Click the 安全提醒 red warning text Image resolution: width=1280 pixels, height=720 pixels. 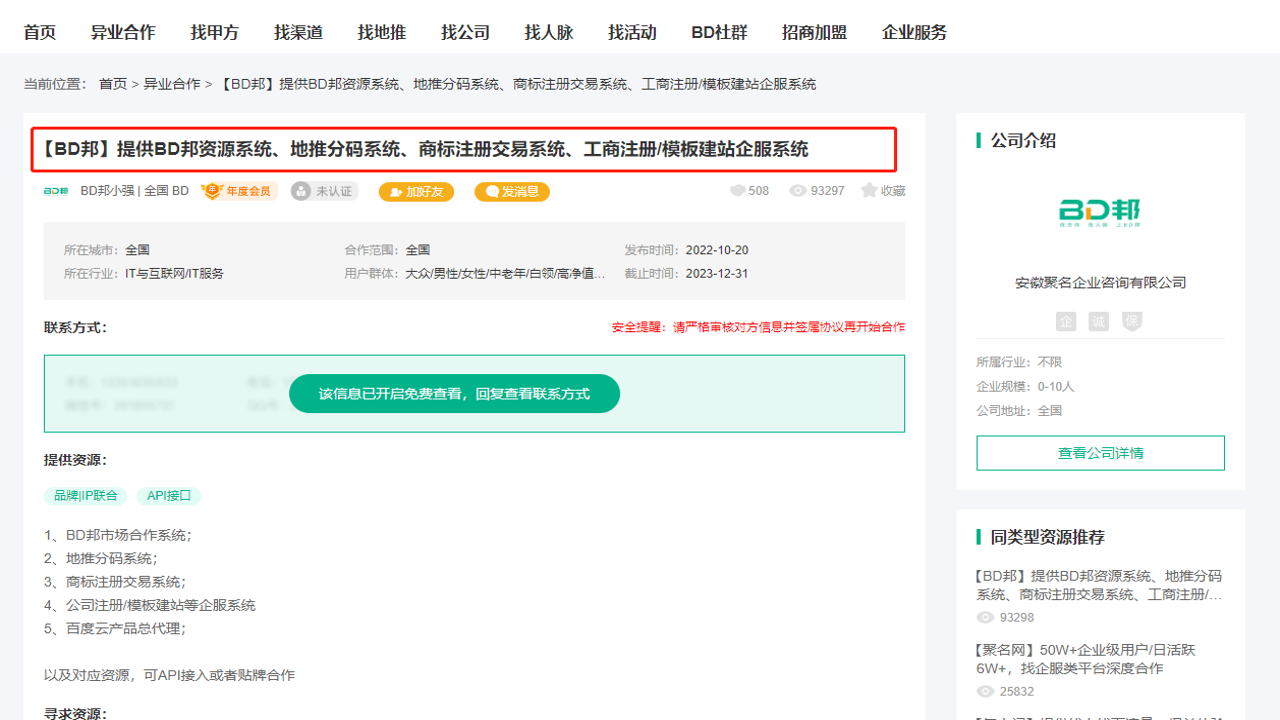click(x=758, y=327)
